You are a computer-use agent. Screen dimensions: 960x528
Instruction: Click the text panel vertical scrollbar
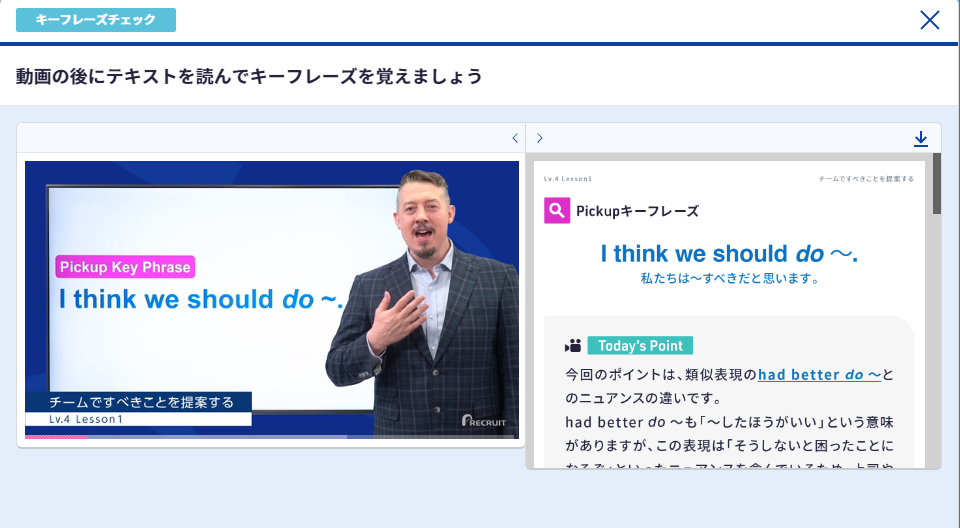pyautogui.click(x=937, y=184)
